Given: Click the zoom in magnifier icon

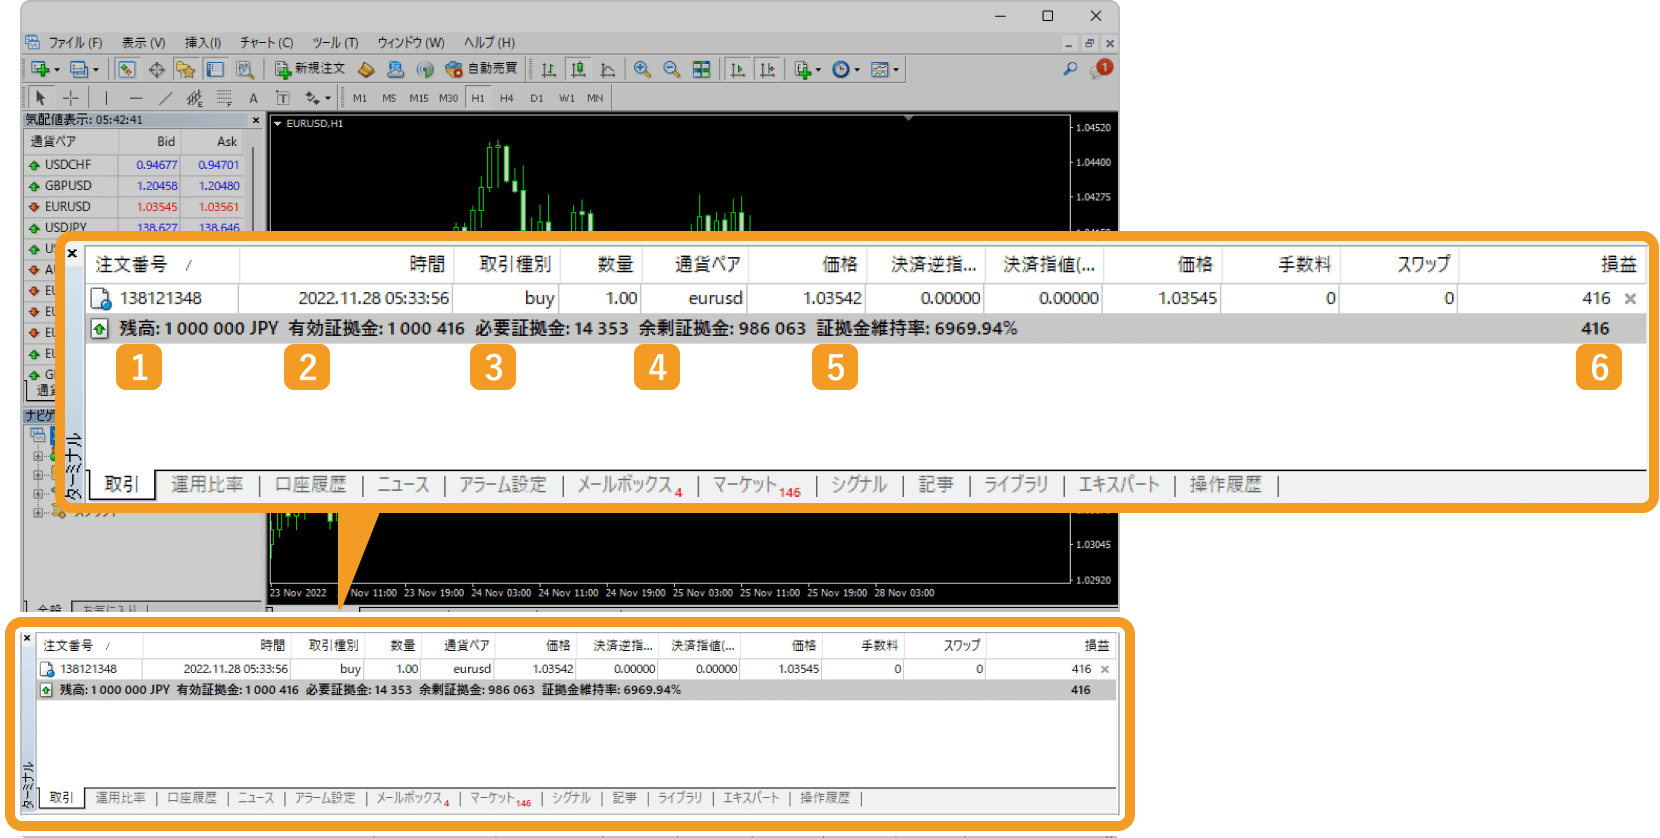Looking at the screenshot, I should tap(642, 69).
